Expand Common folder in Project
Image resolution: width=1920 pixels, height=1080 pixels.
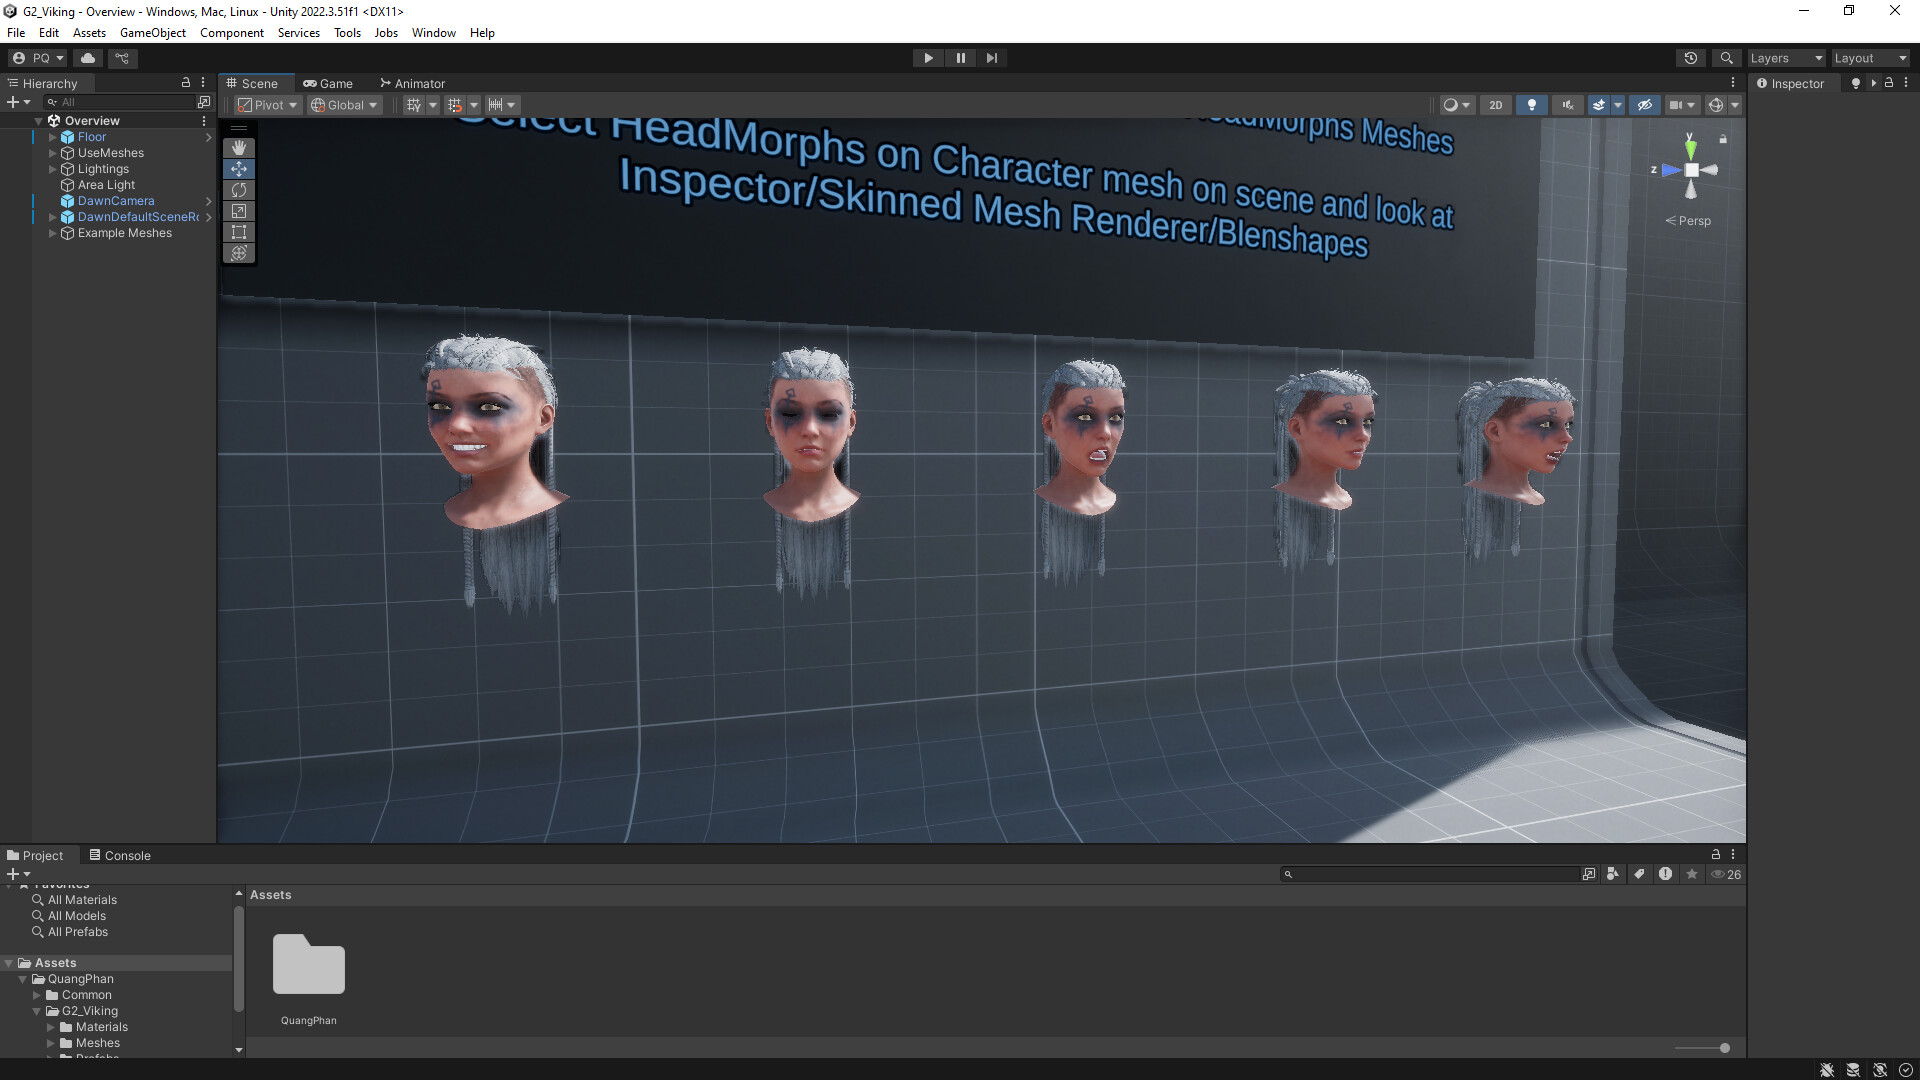click(37, 995)
